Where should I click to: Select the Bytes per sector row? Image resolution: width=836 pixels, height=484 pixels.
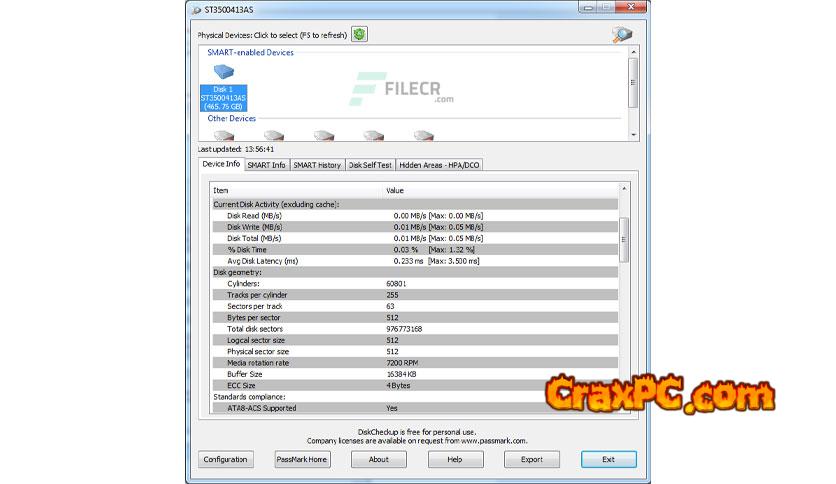pos(415,318)
